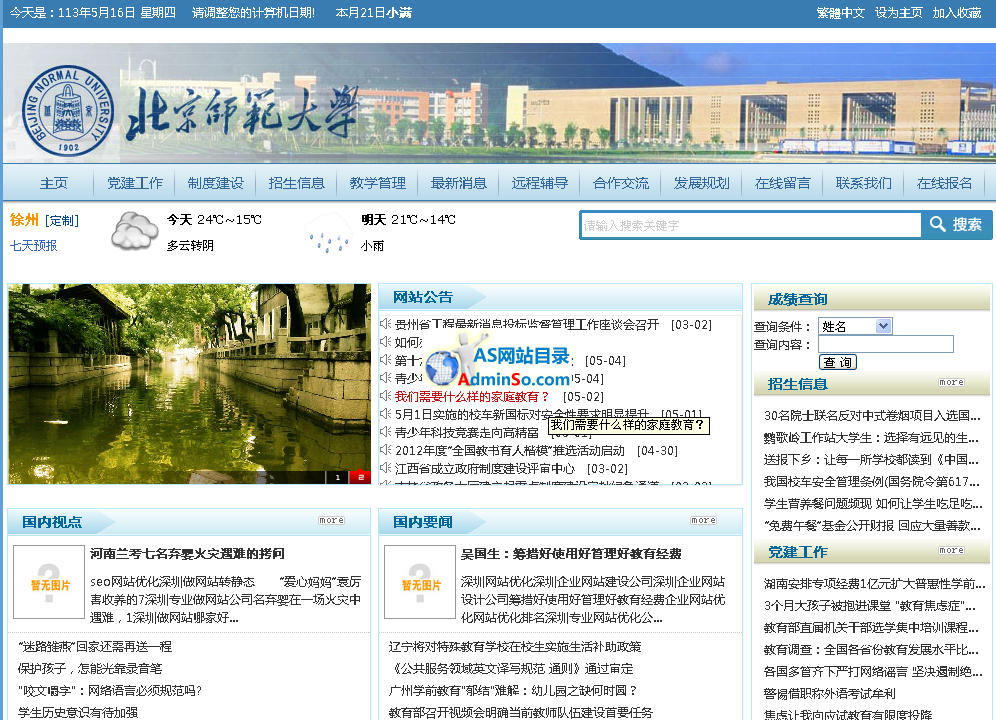Open 各国多管齐下严打网络谣言 article
Screen dimensions: 996x720
coord(873,671)
